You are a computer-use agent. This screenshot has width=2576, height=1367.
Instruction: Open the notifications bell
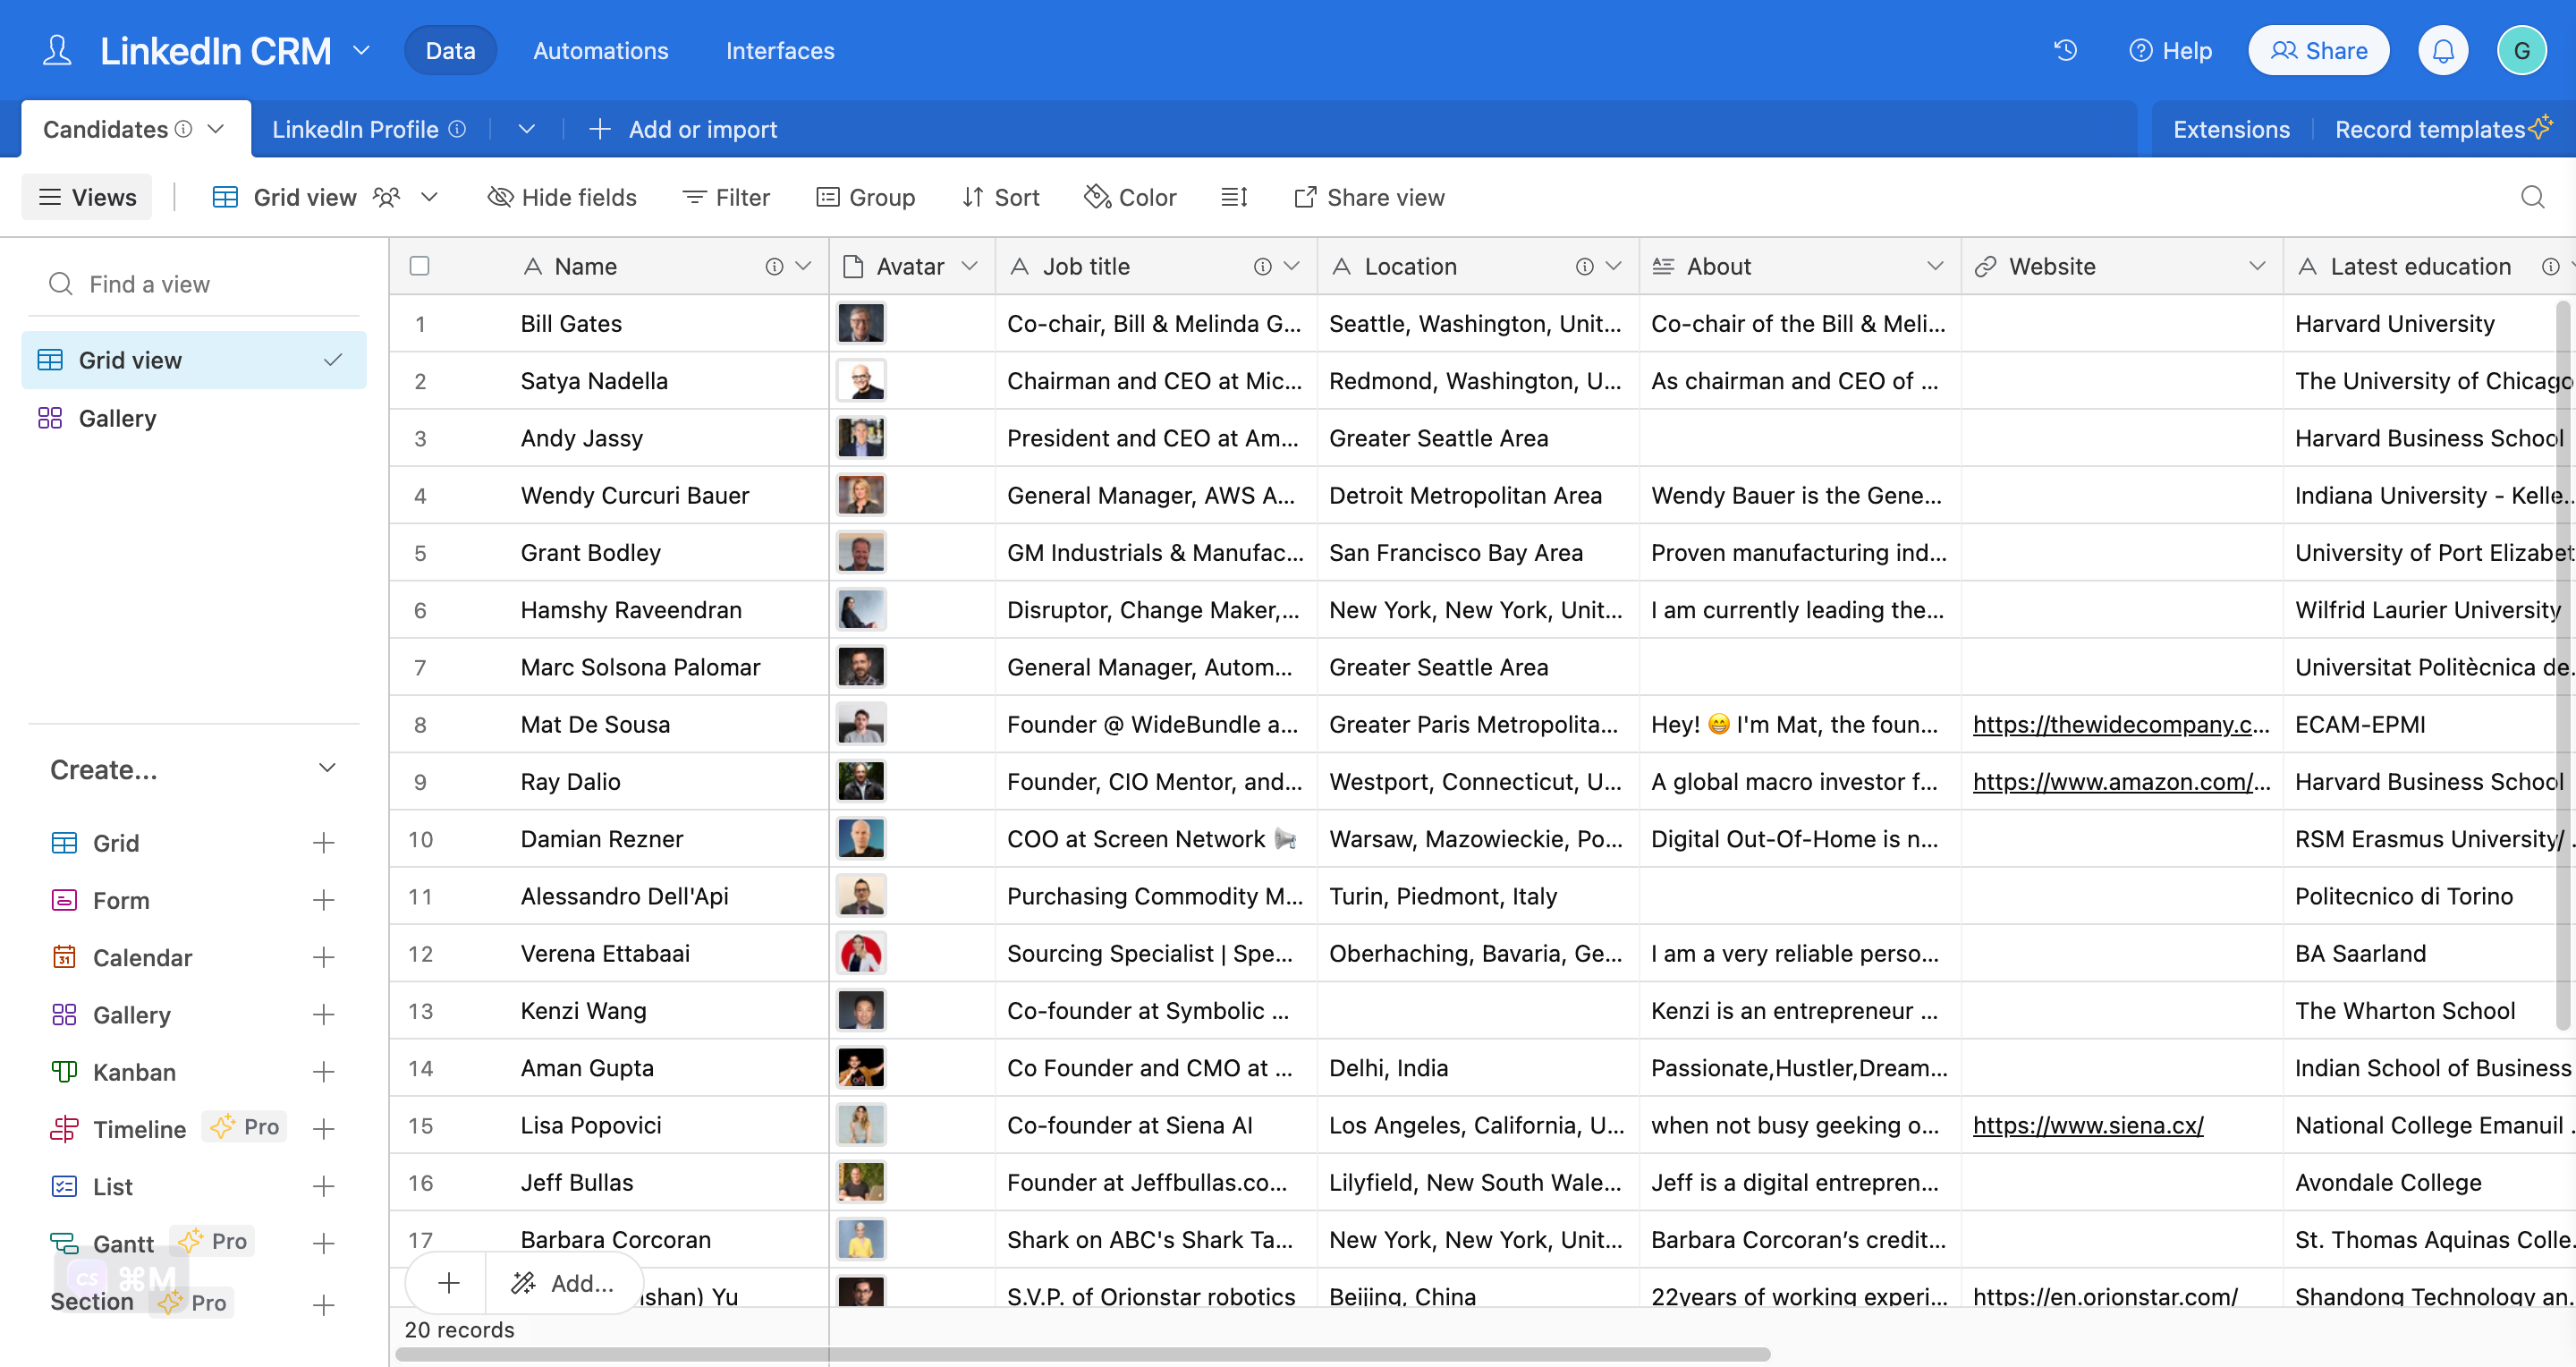2443,50
